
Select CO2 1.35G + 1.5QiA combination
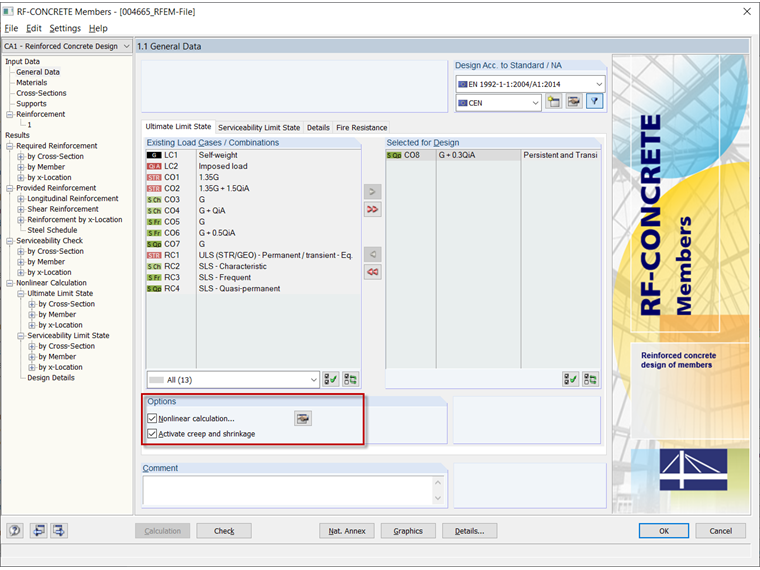(x=253, y=189)
